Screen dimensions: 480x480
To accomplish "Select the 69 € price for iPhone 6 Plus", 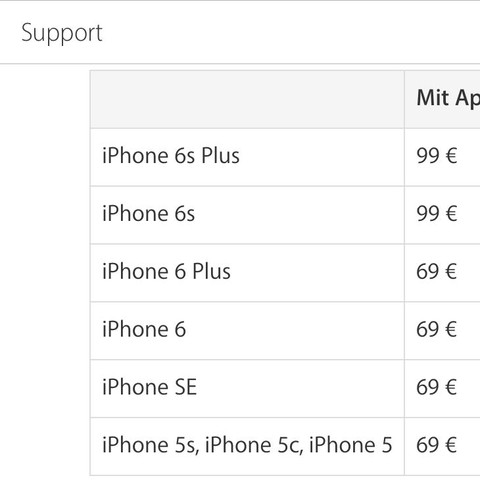I will (437, 271).
